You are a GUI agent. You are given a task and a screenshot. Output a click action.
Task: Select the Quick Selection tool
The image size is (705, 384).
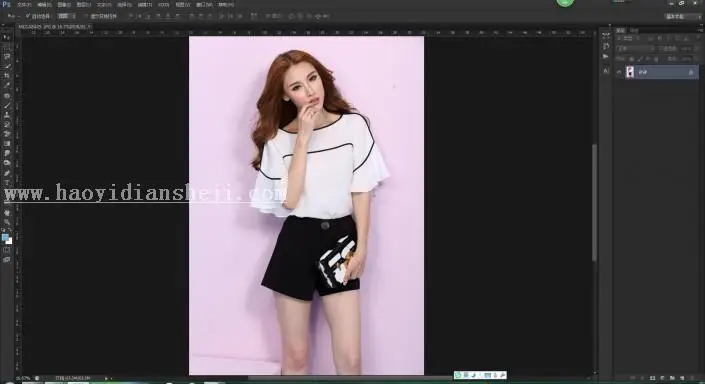click(x=6, y=66)
